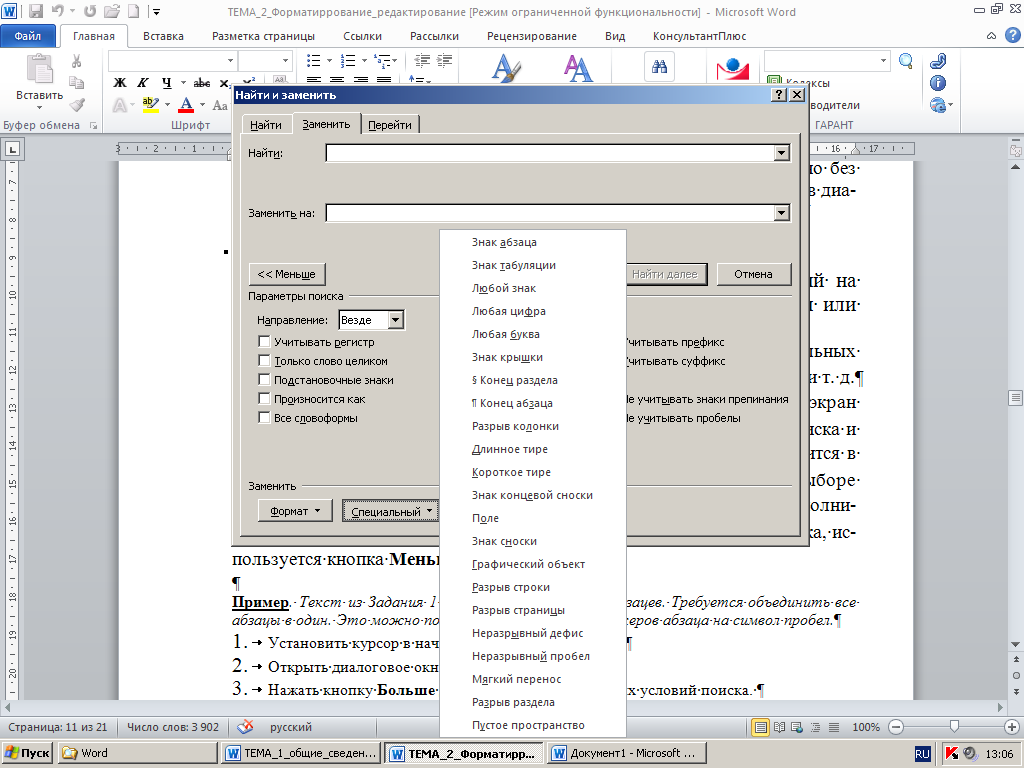Click the zoom slider handle

point(954,726)
